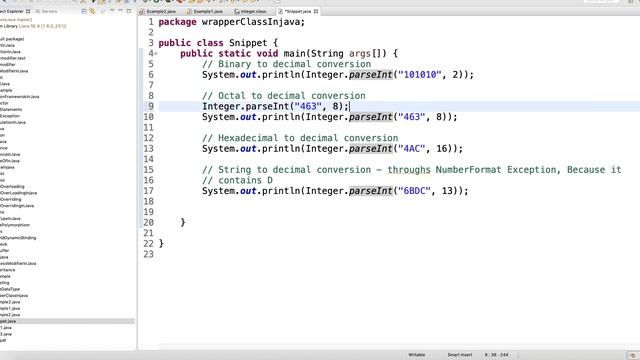The height and width of the screenshot is (360, 640).
Task: Click the underlined word throughs in comment
Action: (409, 170)
